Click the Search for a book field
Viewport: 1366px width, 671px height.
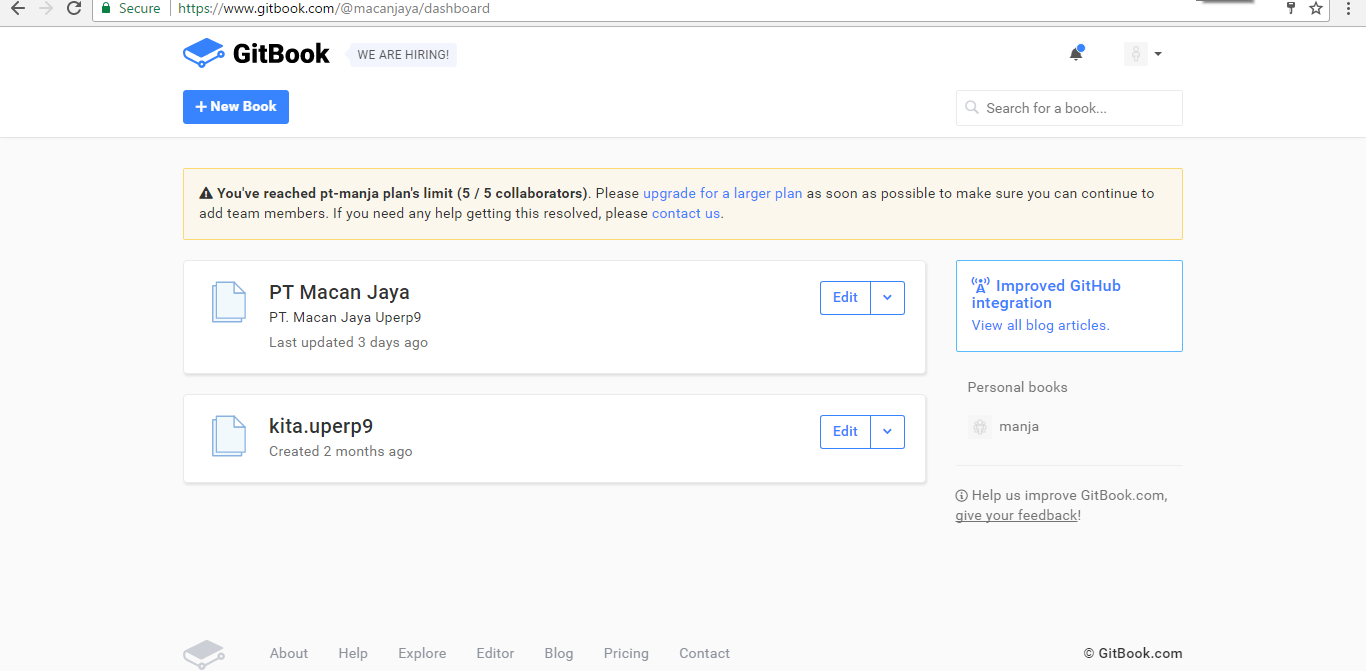coord(1069,108)
